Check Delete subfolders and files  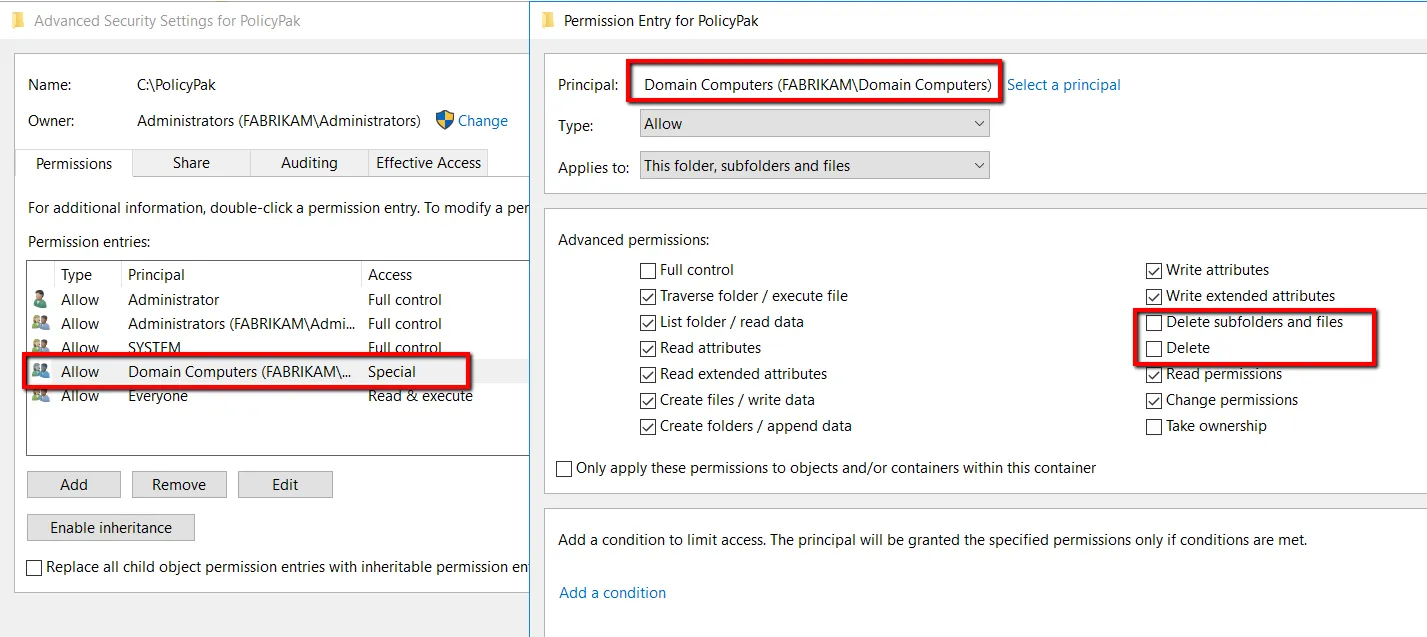pos(1154,323)
